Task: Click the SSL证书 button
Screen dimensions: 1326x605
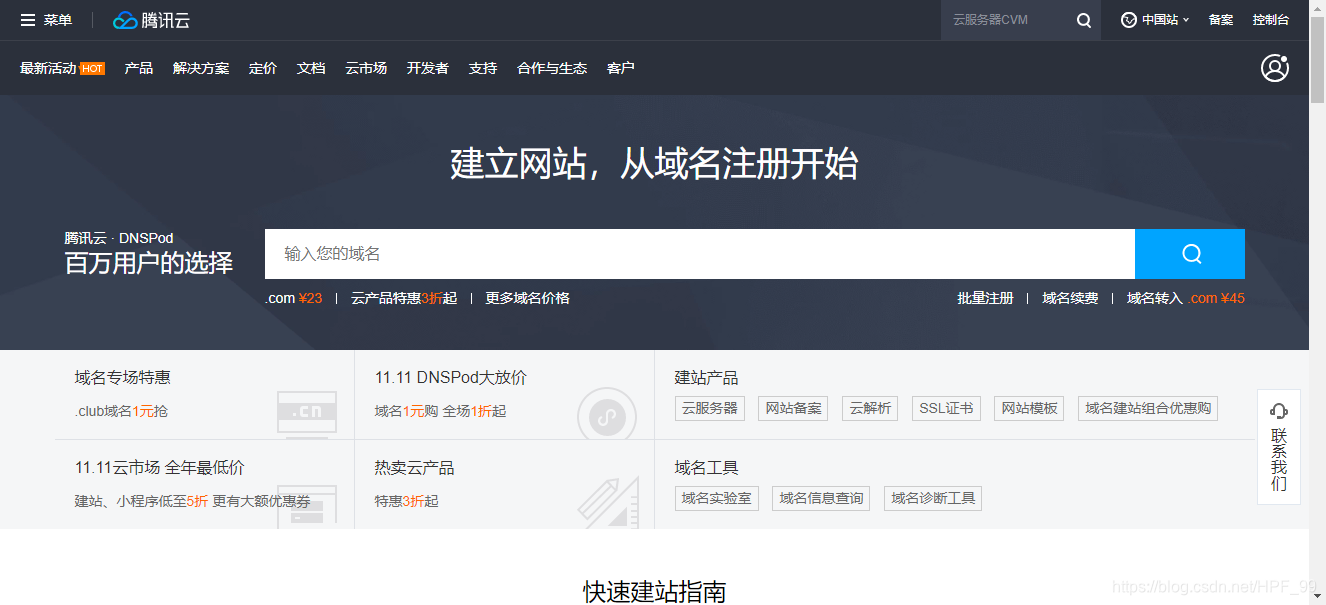Action: pos(945,408)
